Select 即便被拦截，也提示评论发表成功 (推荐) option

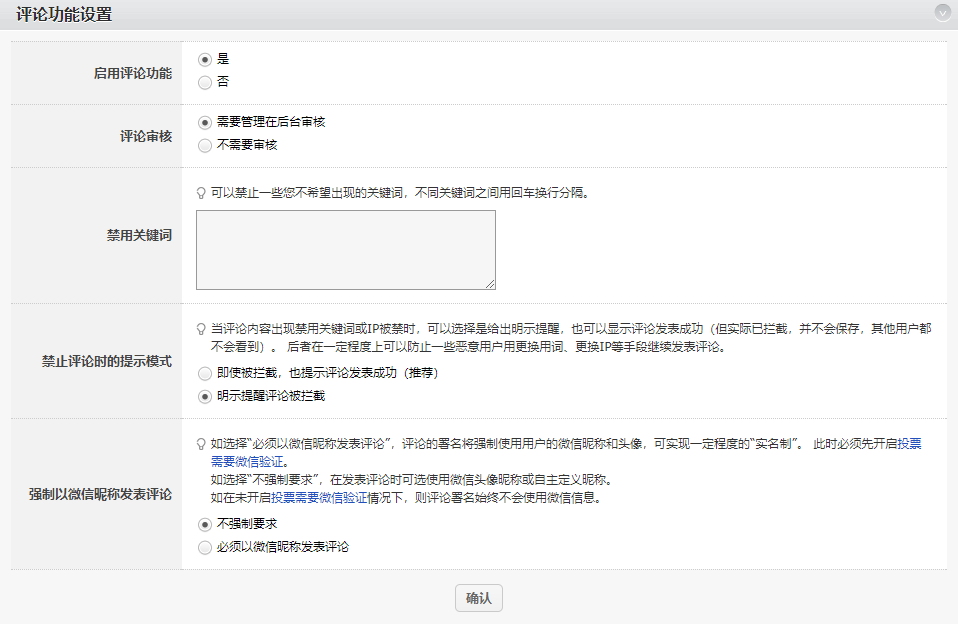[205, 373]
